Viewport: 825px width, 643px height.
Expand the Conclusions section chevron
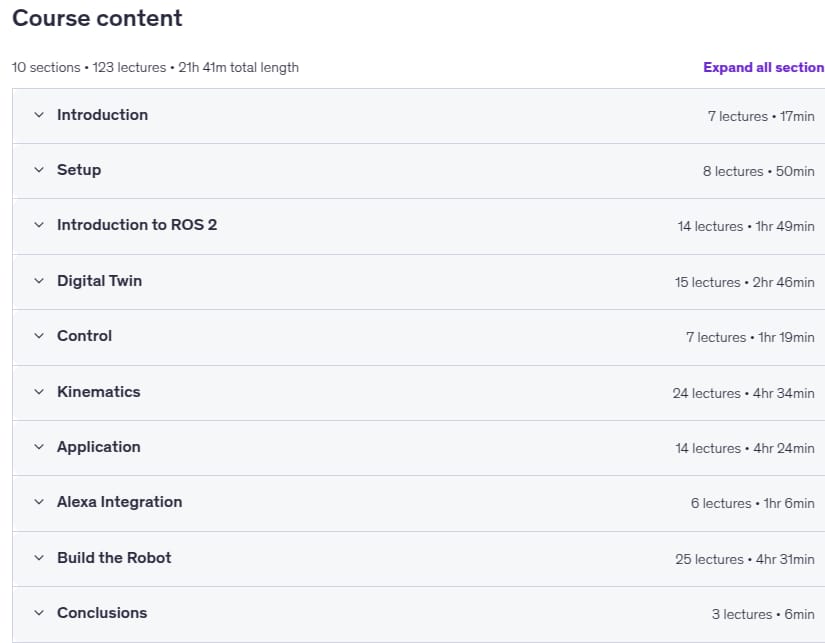39,612
